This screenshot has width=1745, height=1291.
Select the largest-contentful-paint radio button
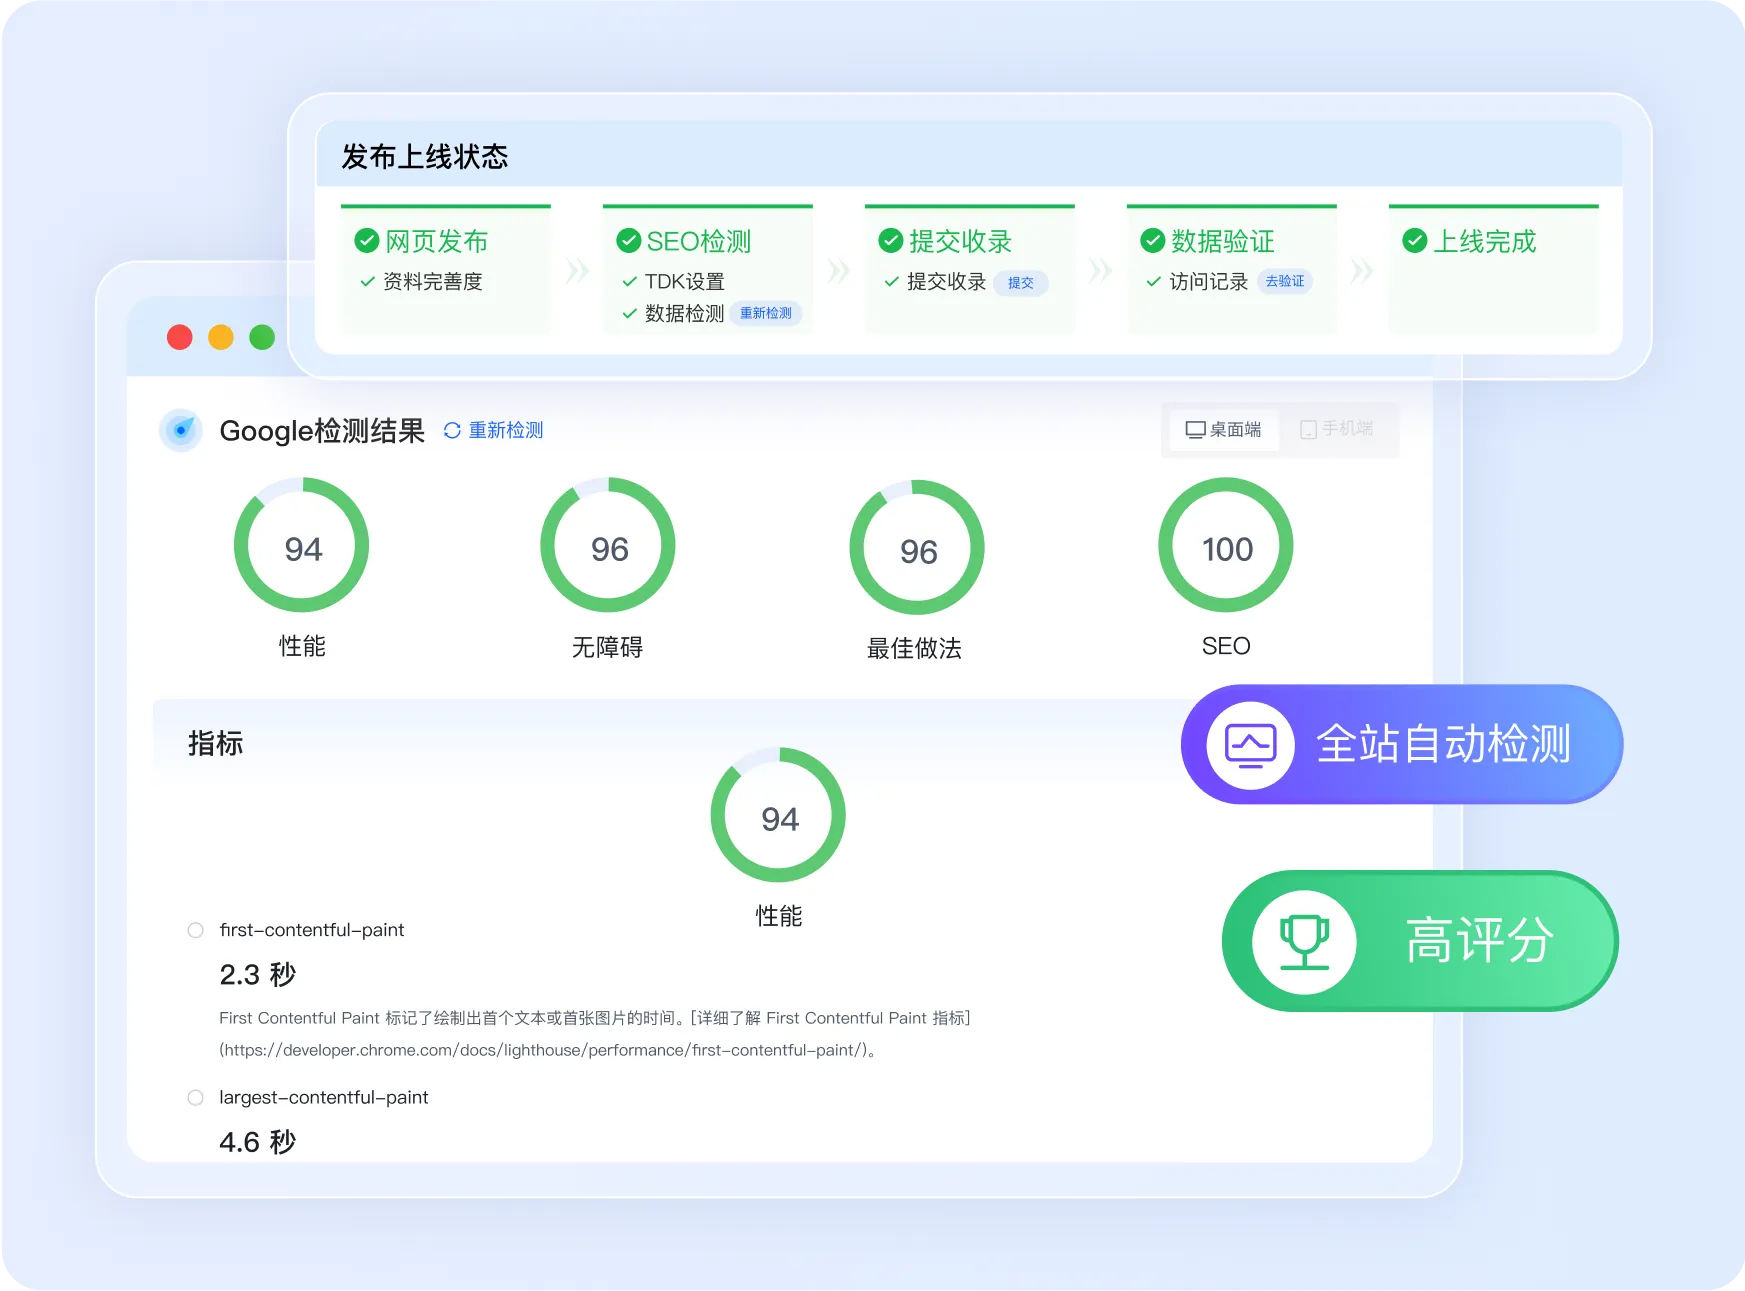(195, 1097)
